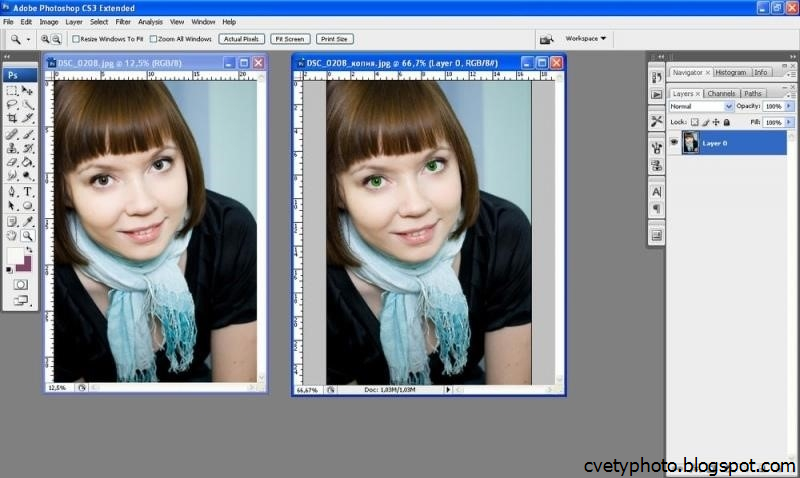This screenshot has width=800, height=478.
Task: Change screen mode from the toolbox
Action: [x=20, y=300]
